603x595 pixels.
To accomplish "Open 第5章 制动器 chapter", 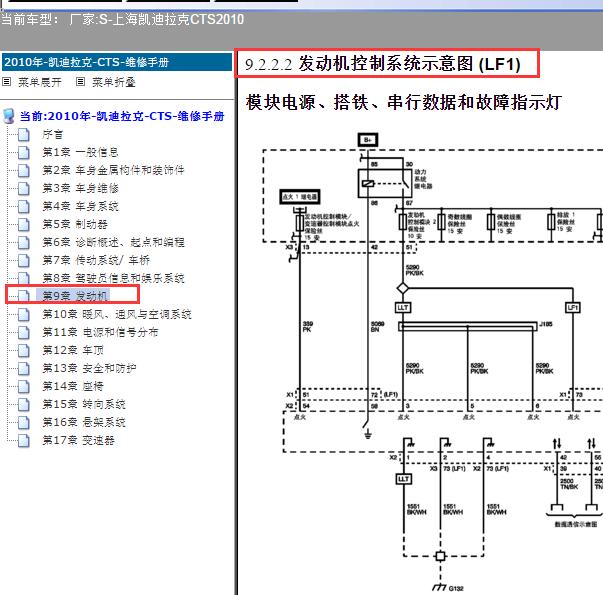I will point(75,224).
